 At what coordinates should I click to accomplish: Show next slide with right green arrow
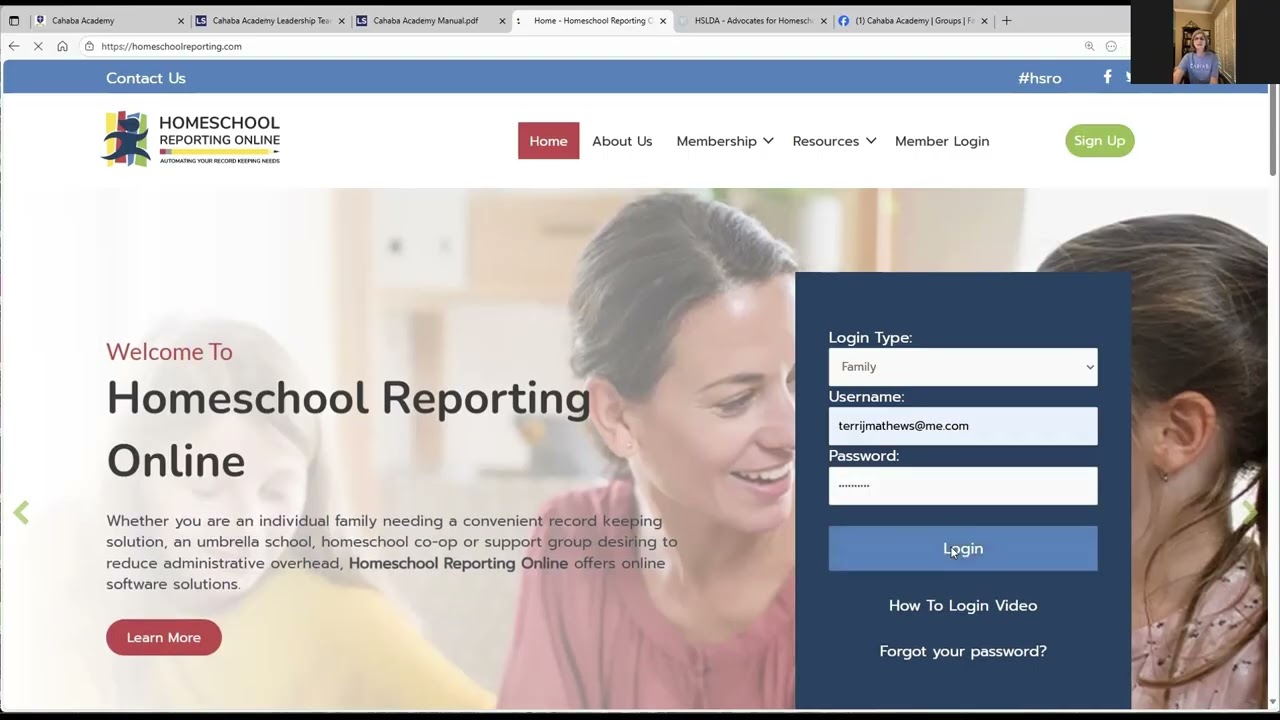(1249, 513)
